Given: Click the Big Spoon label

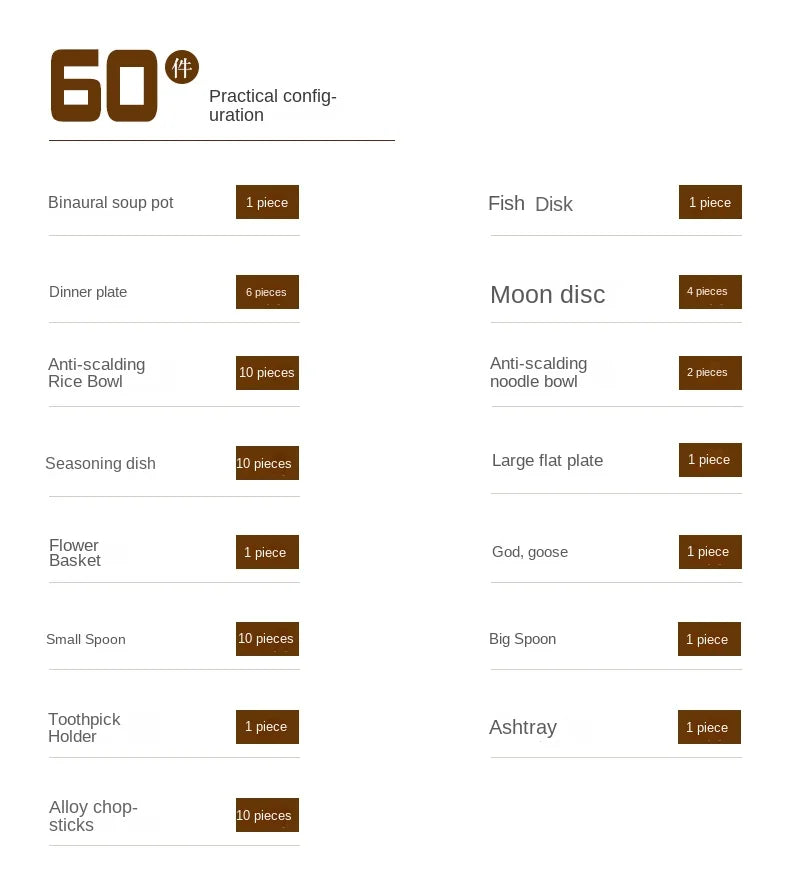Looking at the screenshot, I should (x=522, y=639).
